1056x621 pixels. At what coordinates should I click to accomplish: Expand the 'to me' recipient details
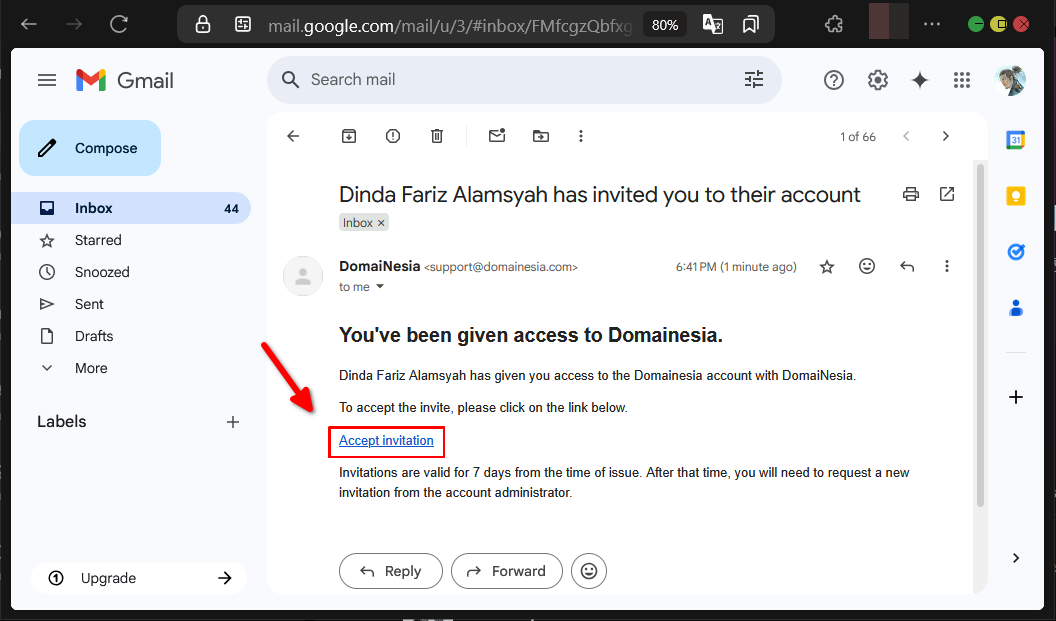(380, 286)
